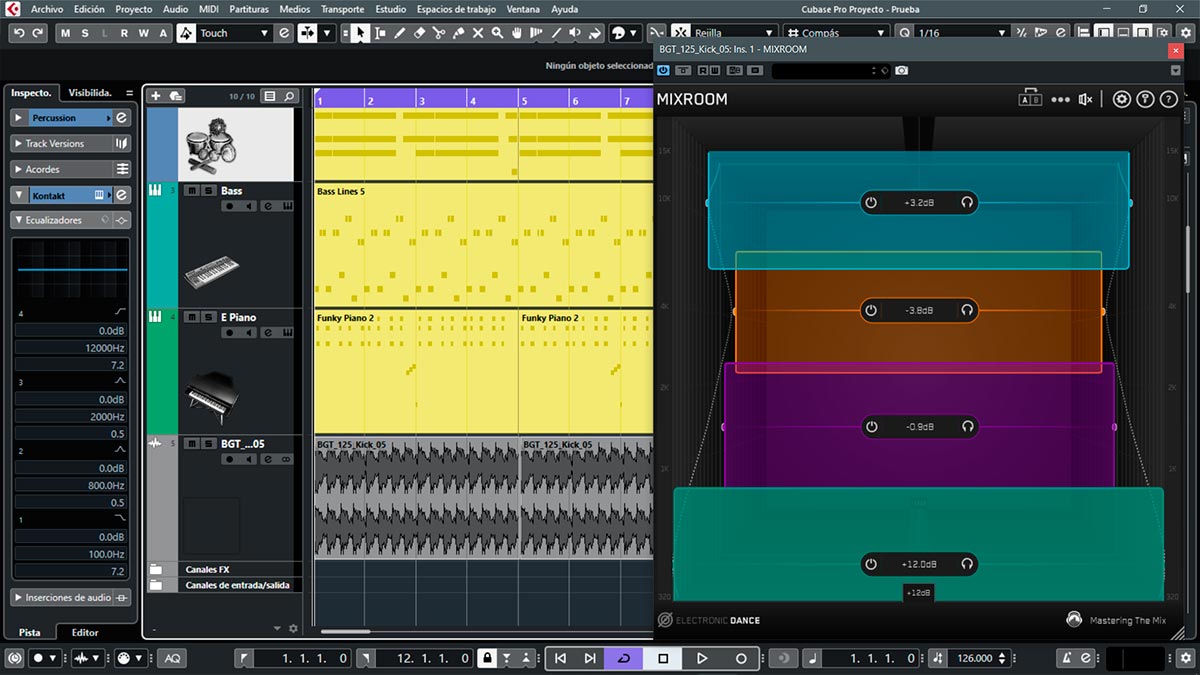Toggle MIXROOM mute speaker icon

[1086, 99]
